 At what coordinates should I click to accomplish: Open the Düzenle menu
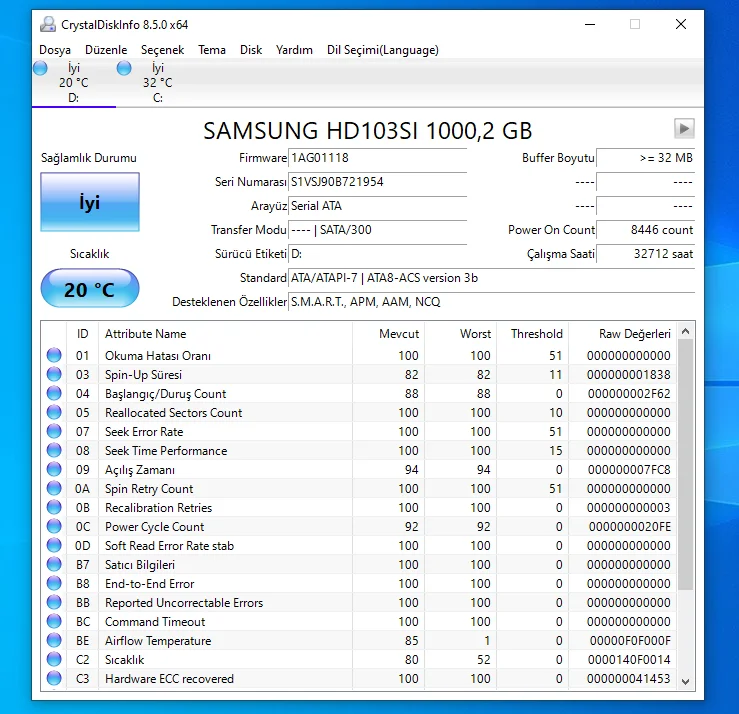tap(106, 50)
